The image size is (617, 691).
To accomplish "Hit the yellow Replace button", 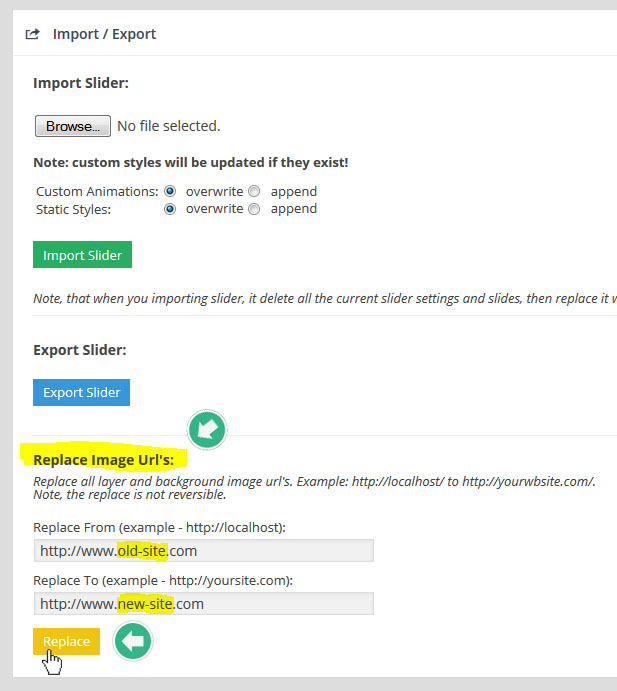I will pos(66,641).
